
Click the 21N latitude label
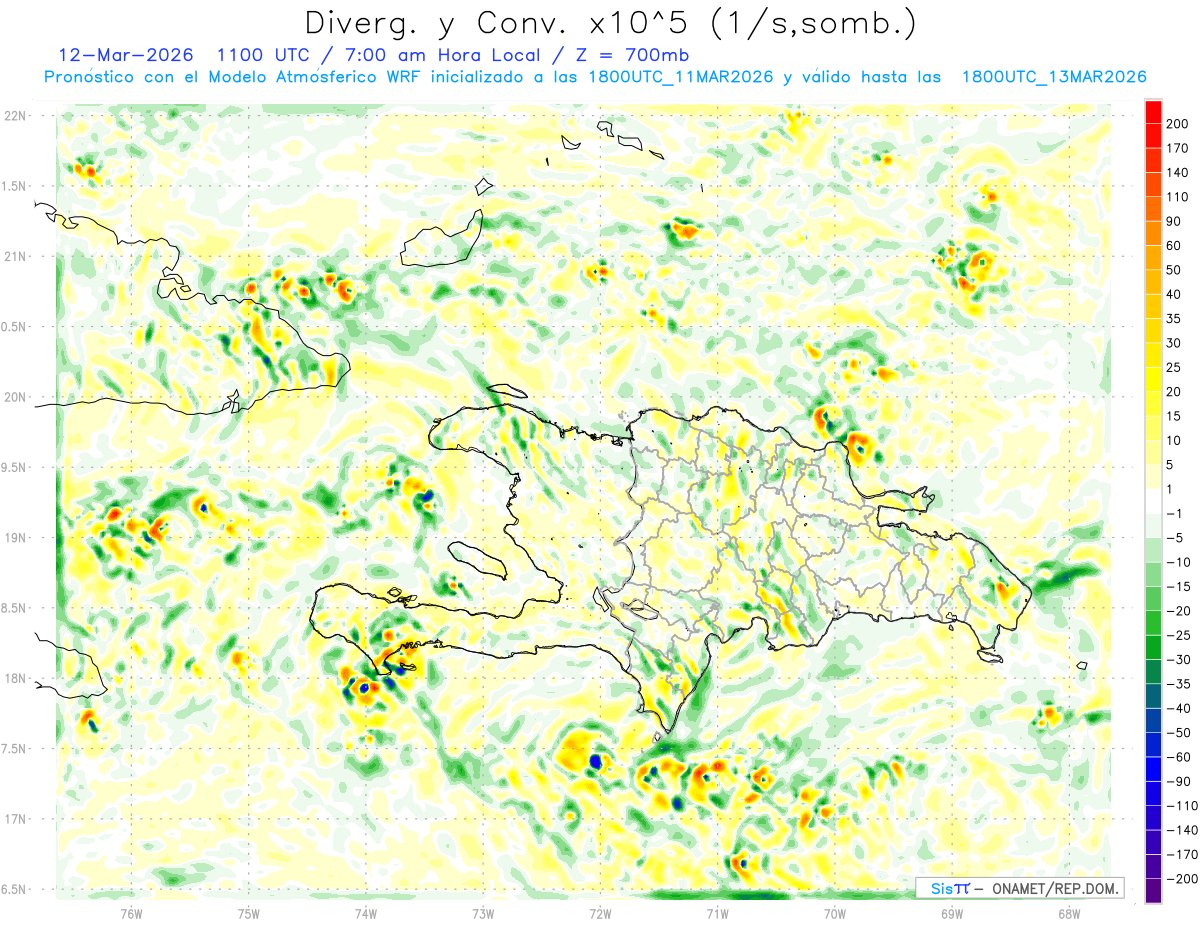tap(15, 256)
